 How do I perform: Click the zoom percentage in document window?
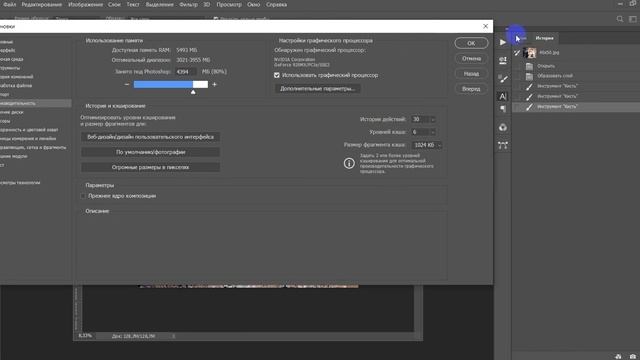(x=85, y=336)
